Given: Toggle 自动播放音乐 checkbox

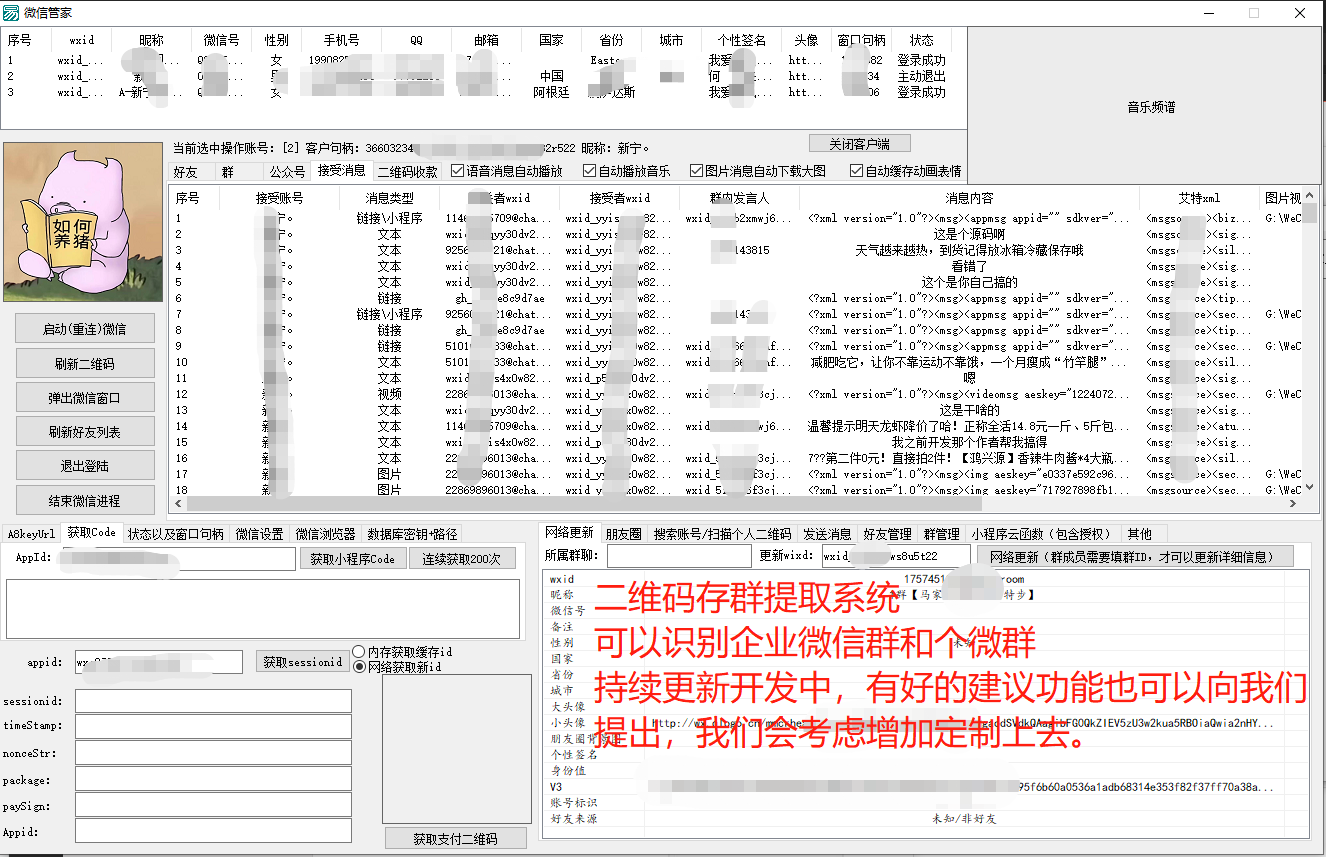Looking at the screenshot, I should 627,171.
